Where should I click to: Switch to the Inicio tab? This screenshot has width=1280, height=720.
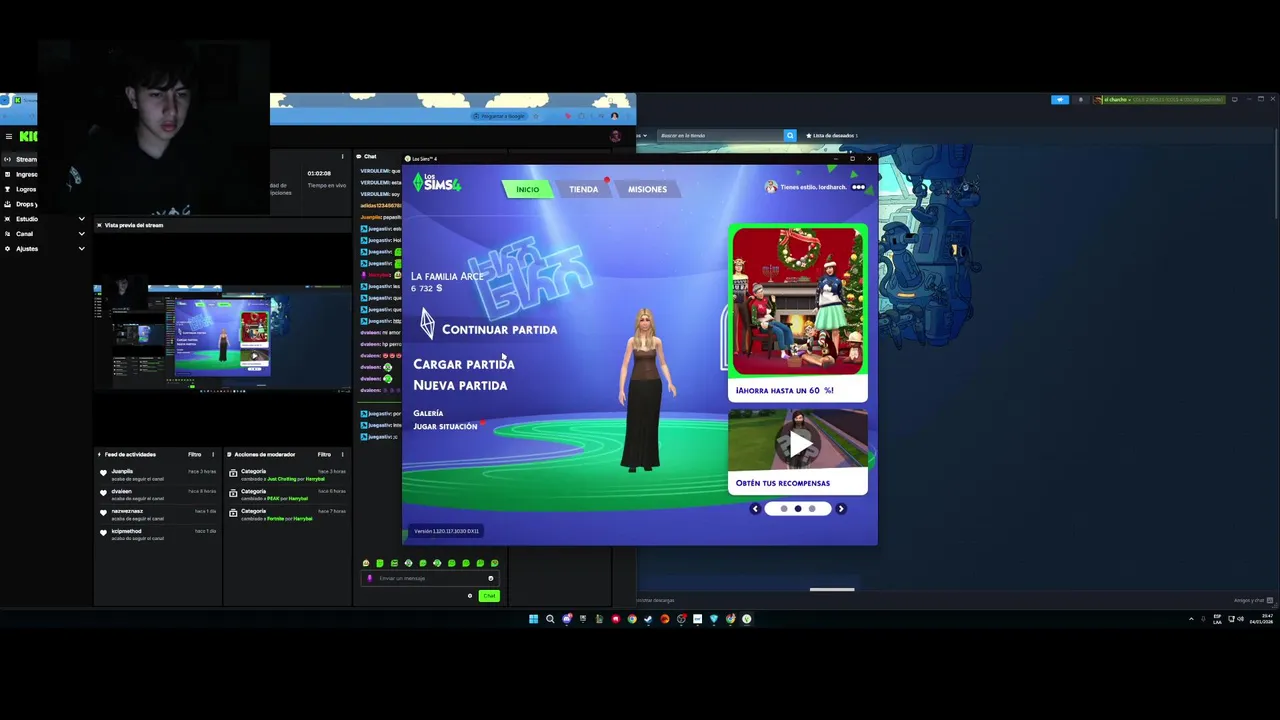(x=527, y=189)
